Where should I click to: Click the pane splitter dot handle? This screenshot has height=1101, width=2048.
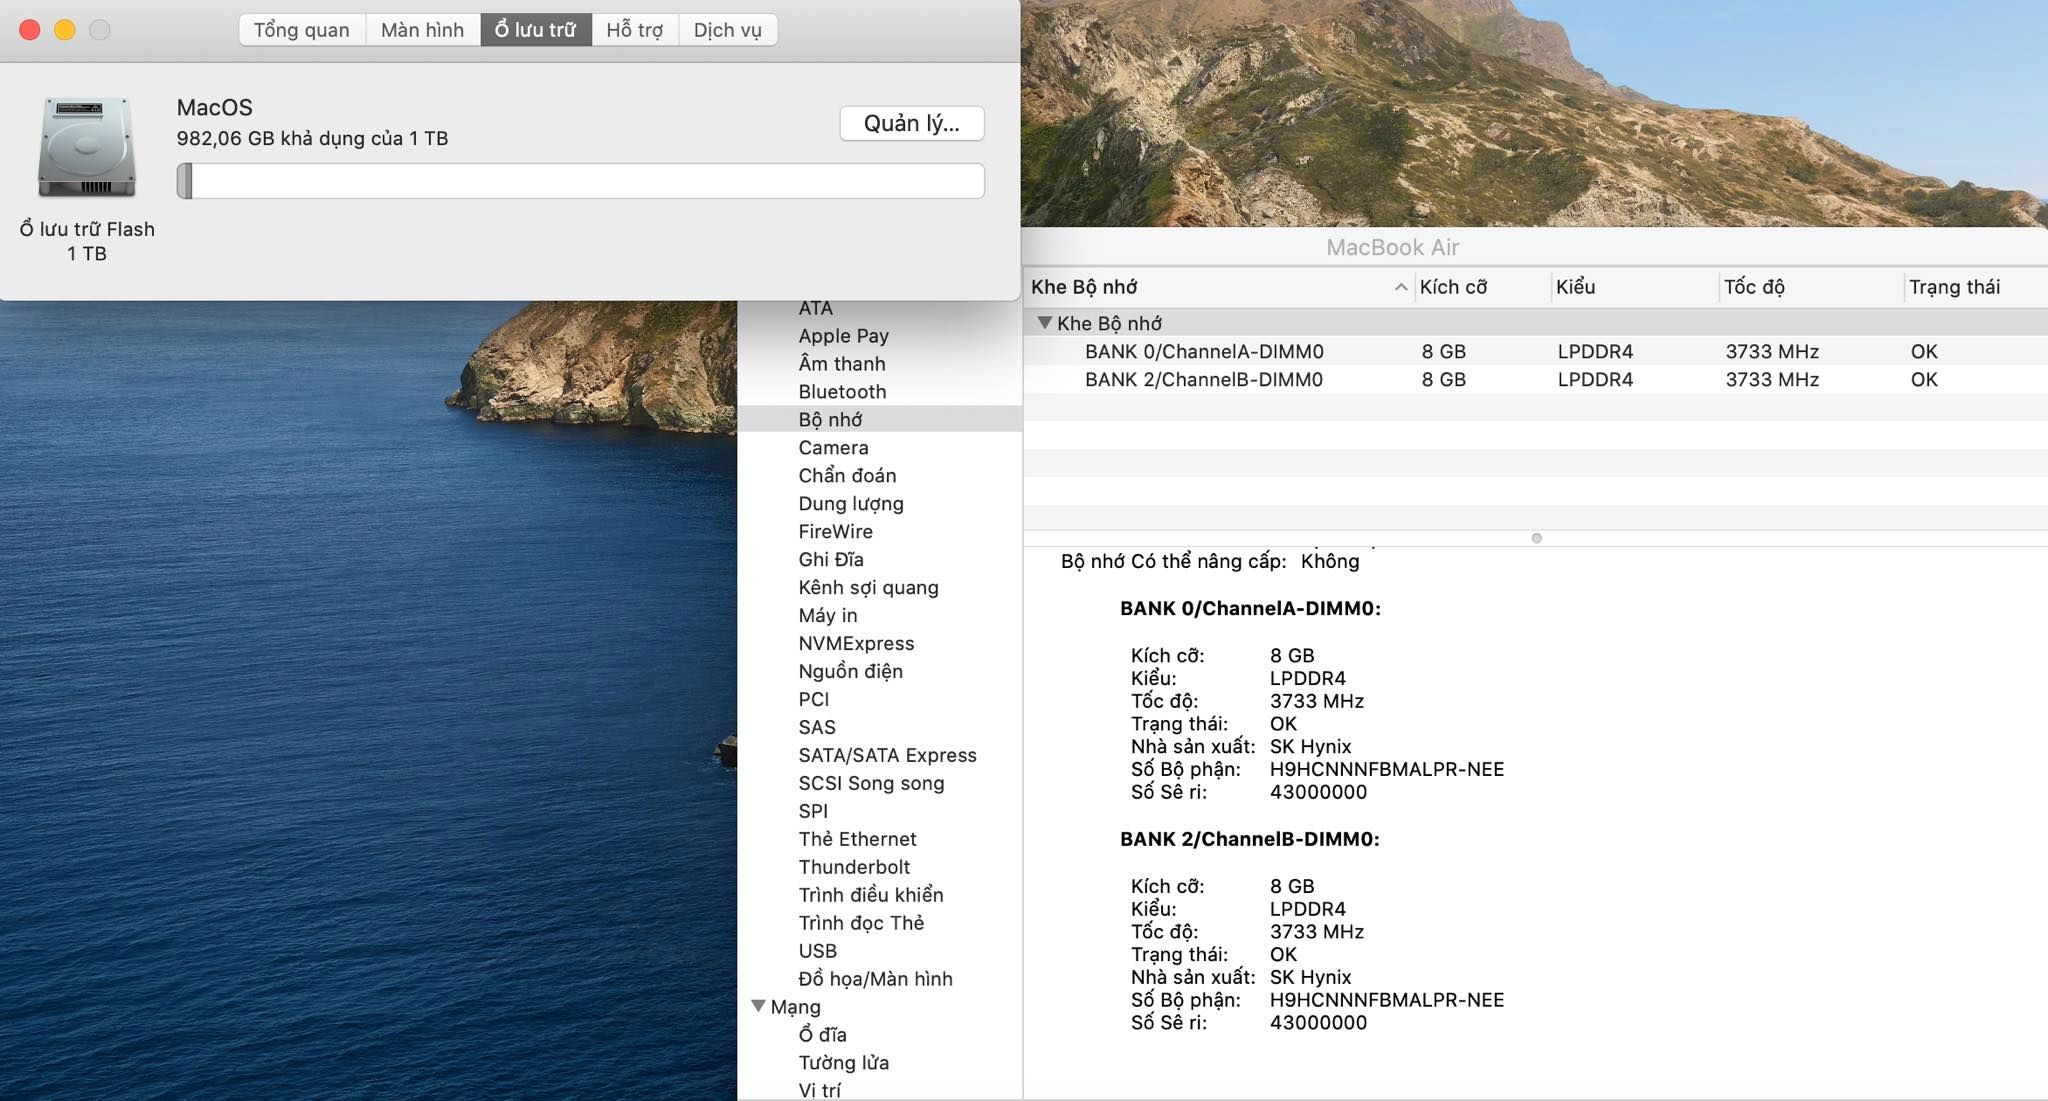point(1536,538)
